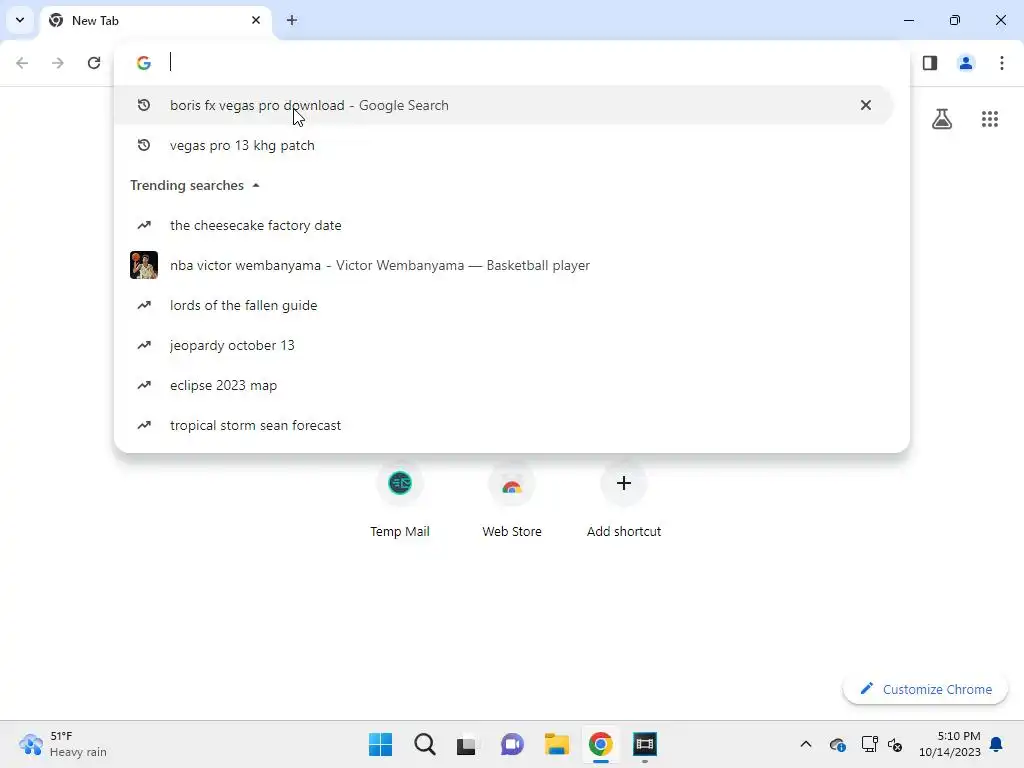Click the trending arrow beside eclipse 2023 map
The image size is (1024, 768).
(x=144, y=385)
